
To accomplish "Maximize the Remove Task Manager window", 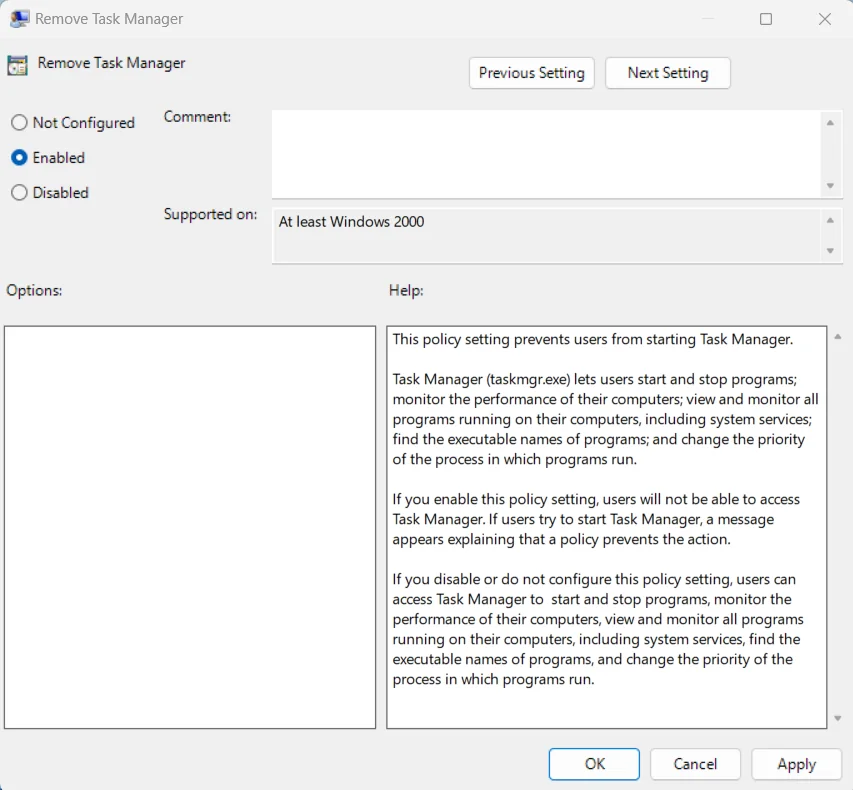I will coord(766,19).
